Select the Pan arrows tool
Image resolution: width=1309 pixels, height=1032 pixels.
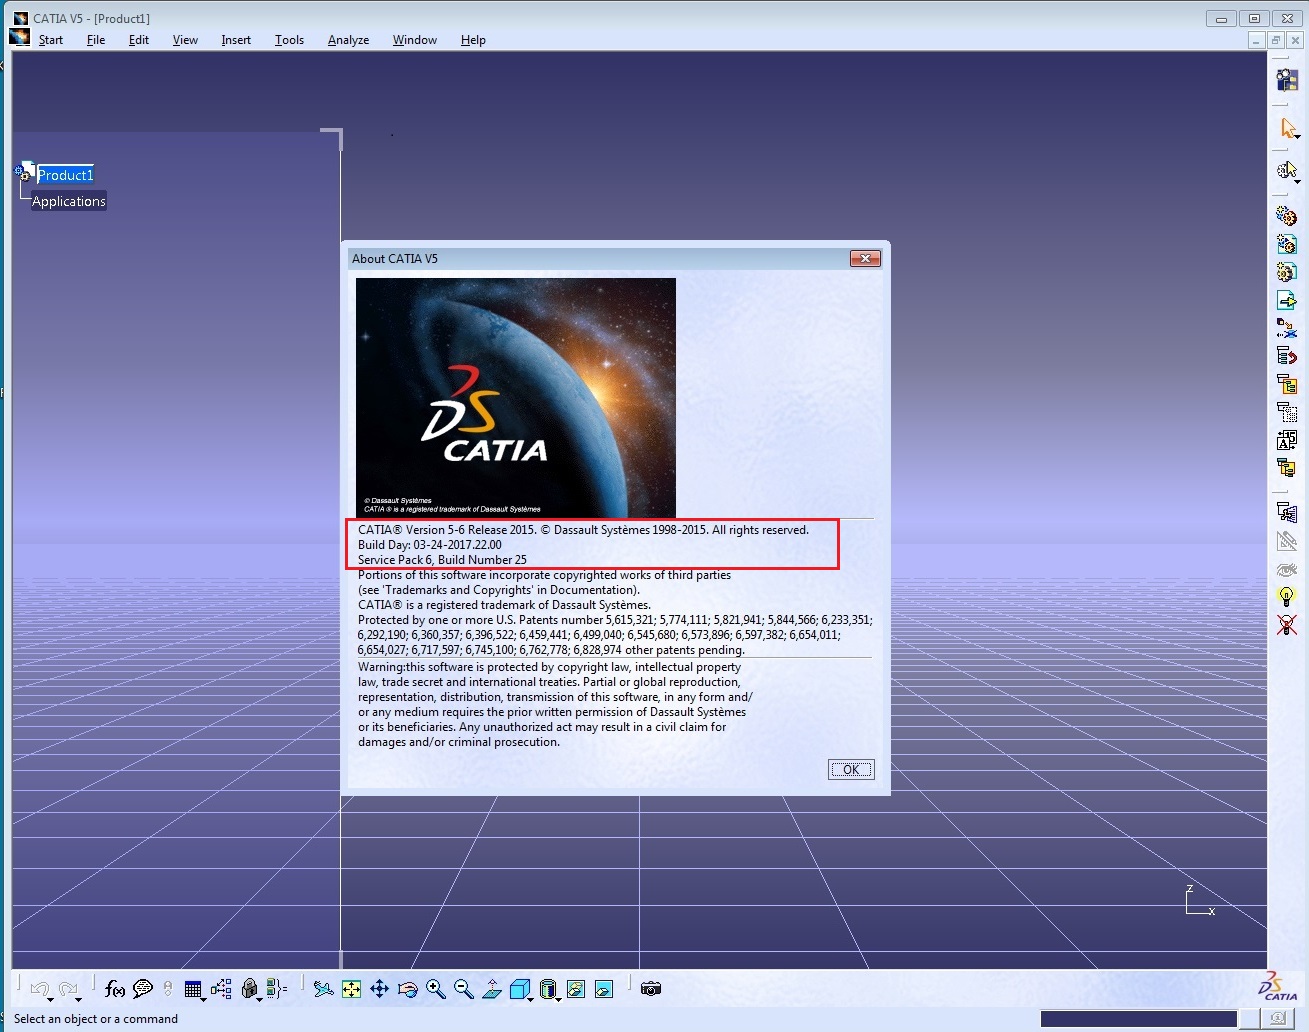[x=379, y=989]
